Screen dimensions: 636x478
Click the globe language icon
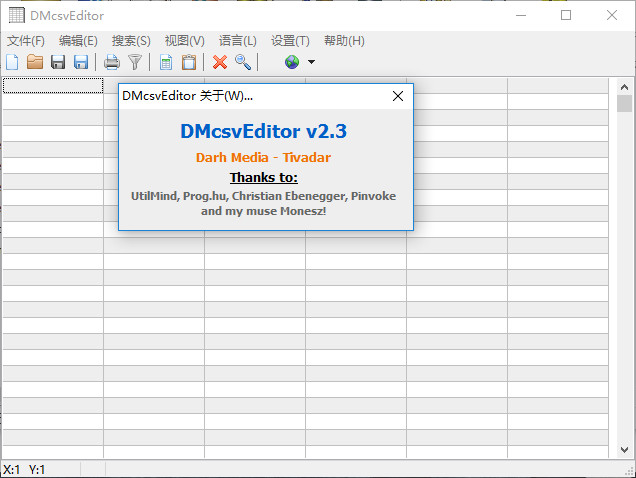click(292, 62)
